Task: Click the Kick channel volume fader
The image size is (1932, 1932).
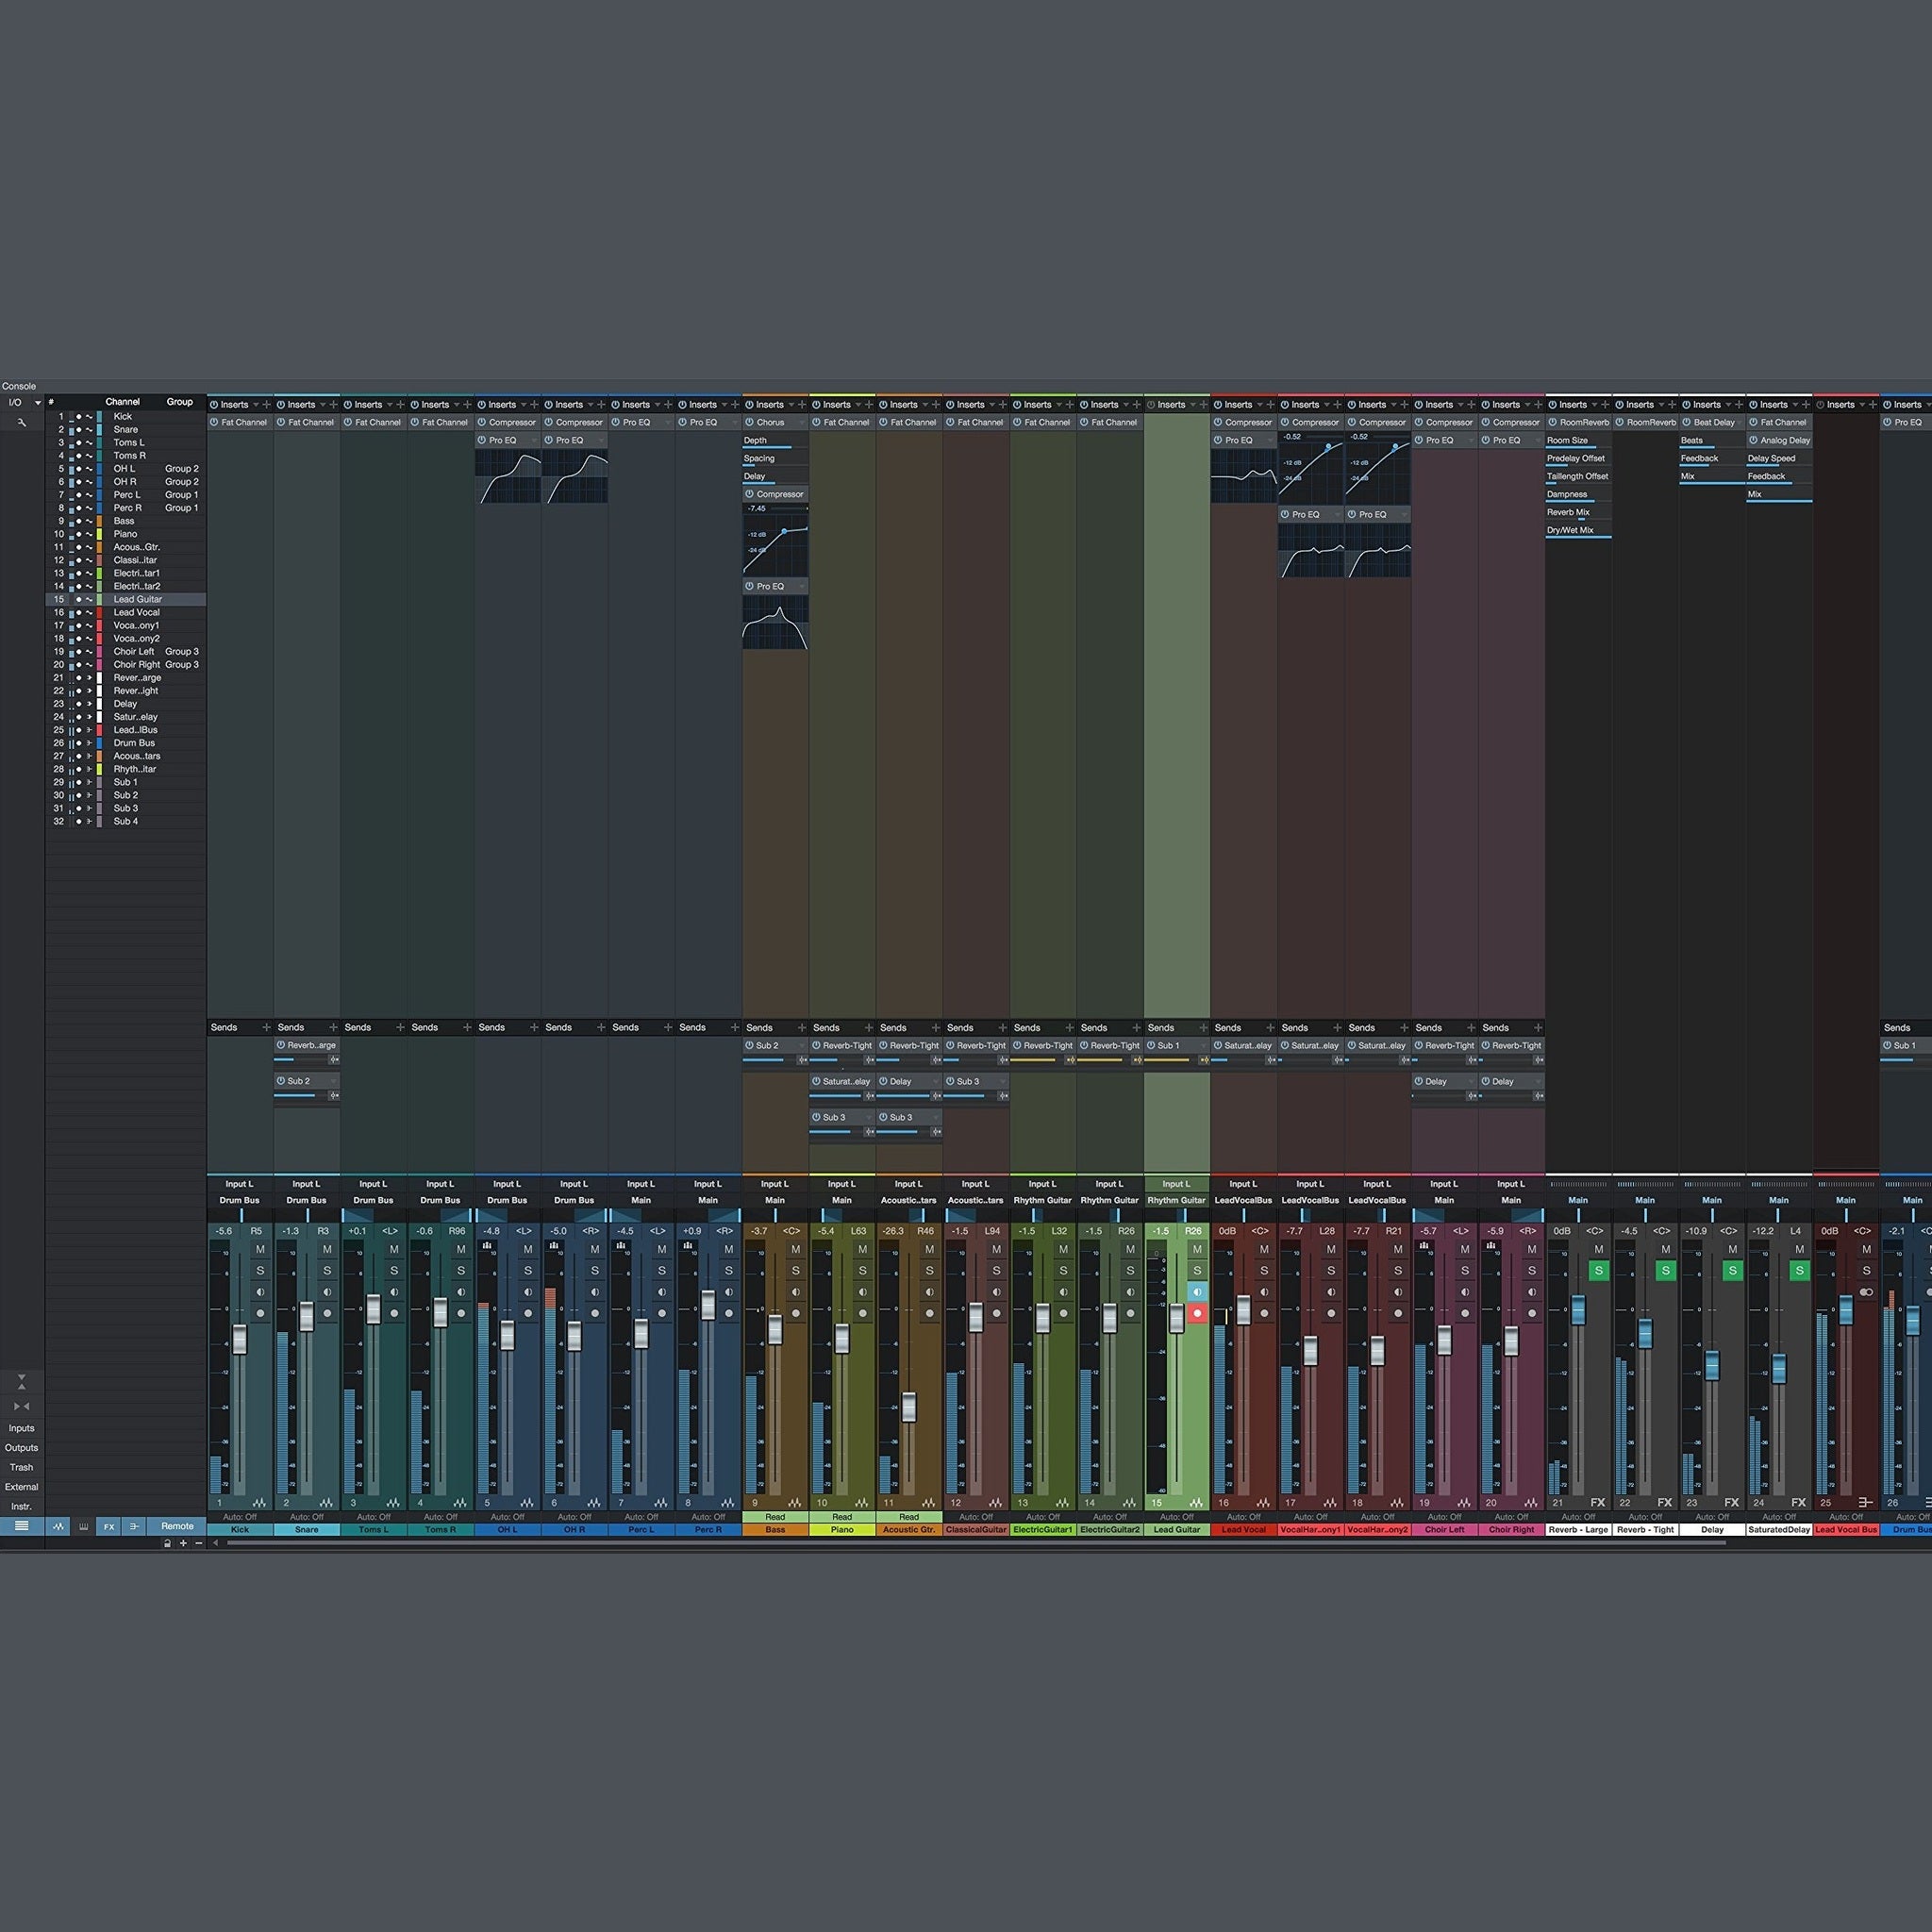Action: click(240, 1338)
